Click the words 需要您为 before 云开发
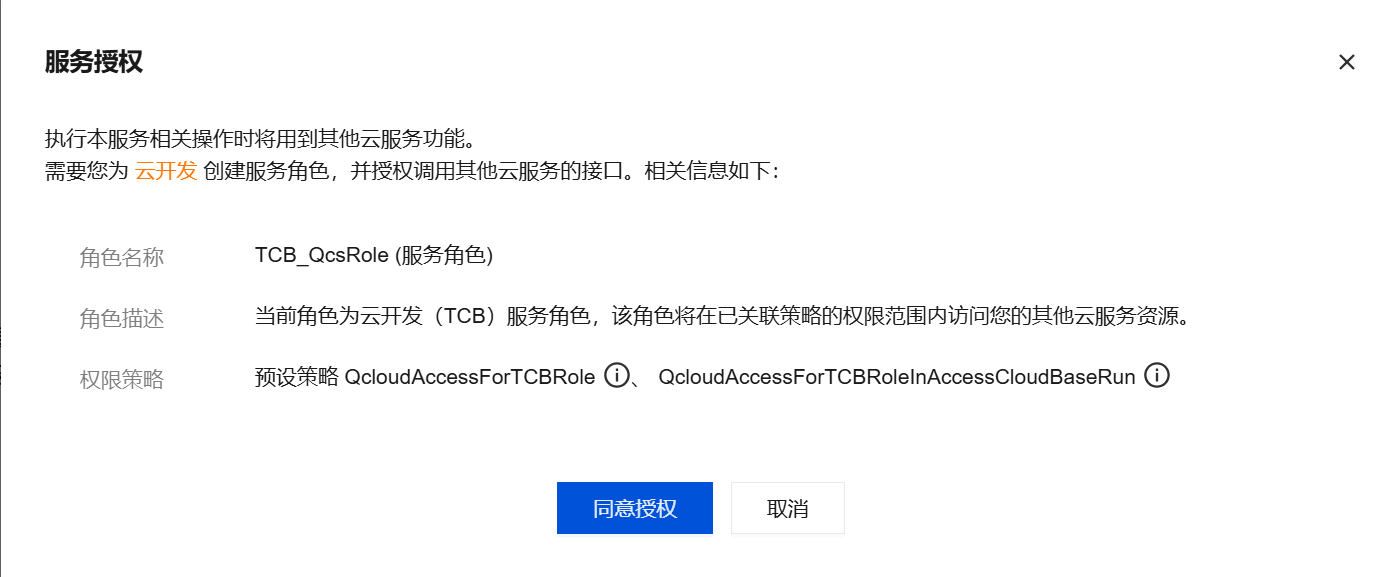Viewport: 1399px width, 577px height. [x=87, y=171]
